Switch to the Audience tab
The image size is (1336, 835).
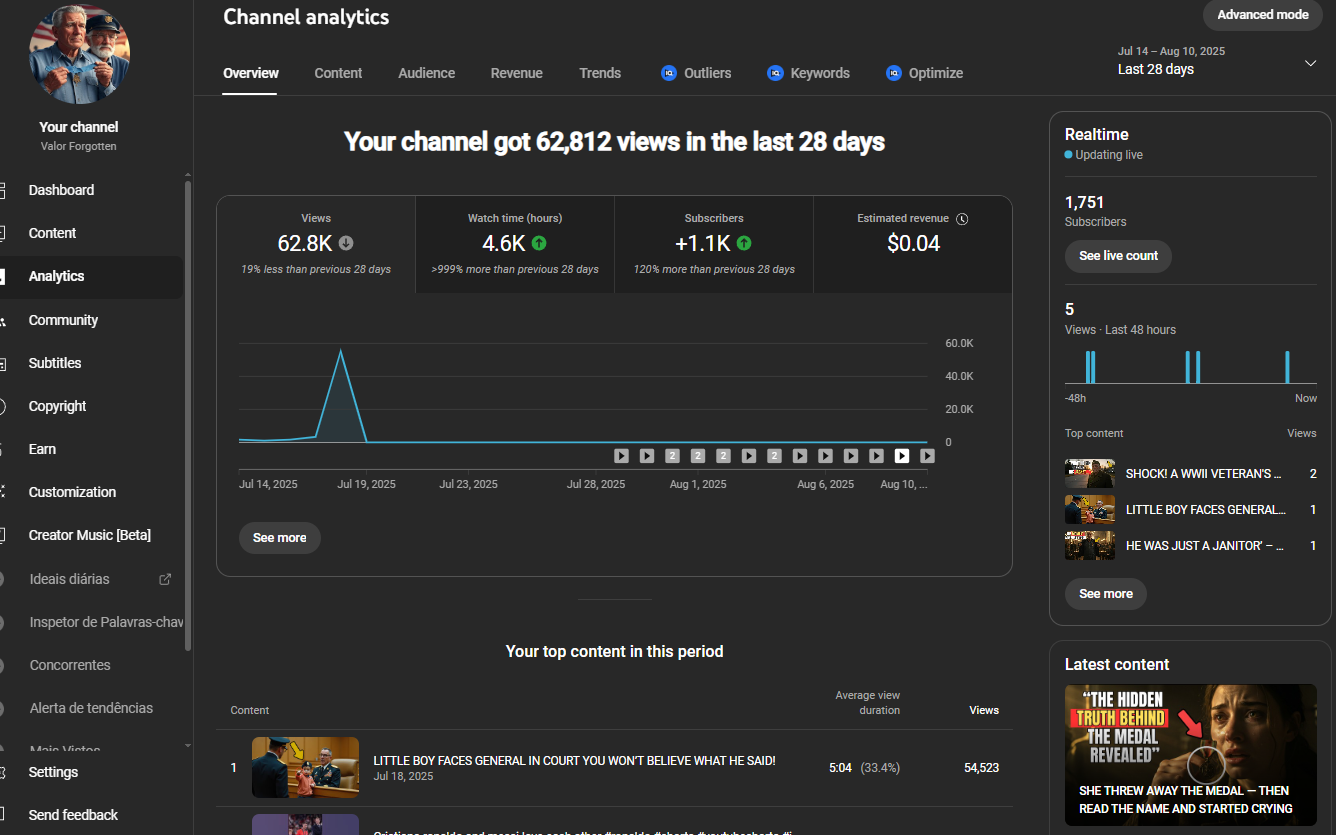point(426,73)
